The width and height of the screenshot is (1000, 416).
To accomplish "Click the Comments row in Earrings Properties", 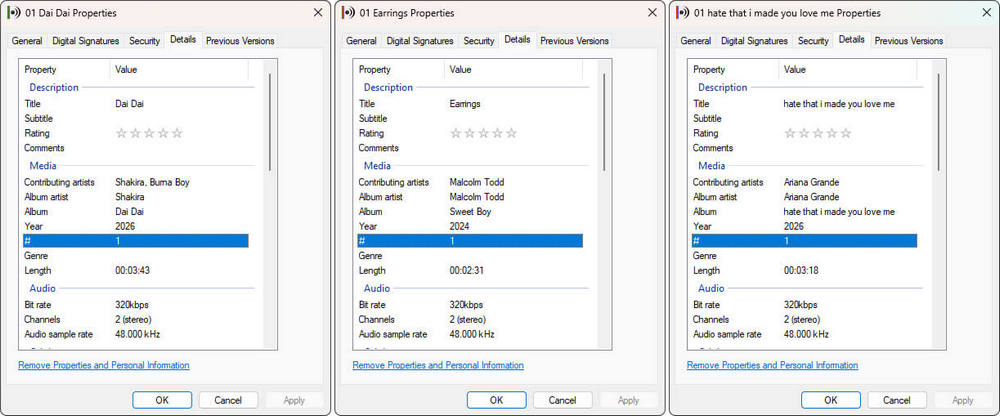I will tap(470, 148).
